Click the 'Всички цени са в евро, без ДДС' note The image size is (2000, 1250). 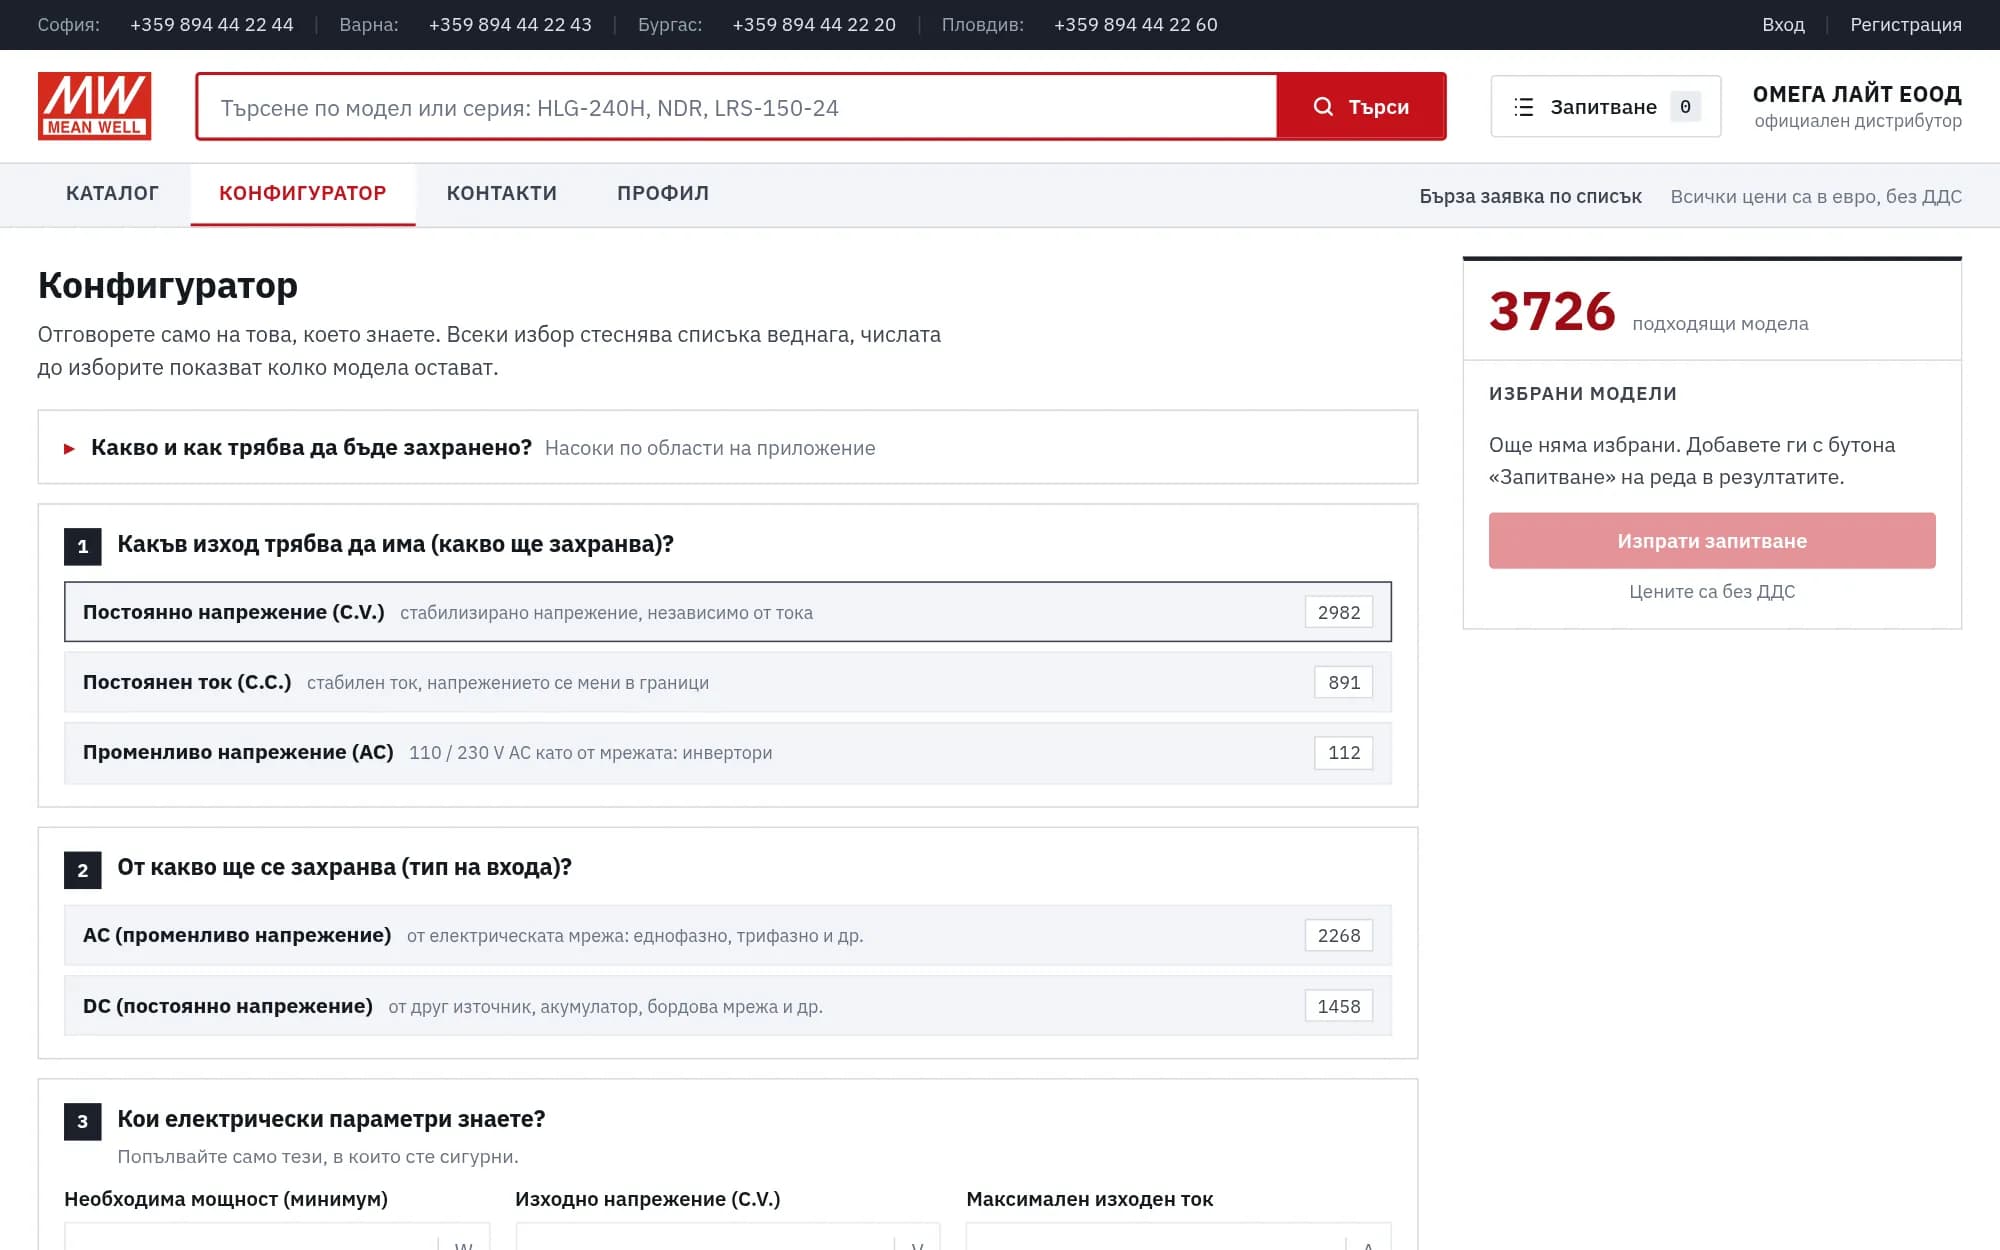[1816, 197]
